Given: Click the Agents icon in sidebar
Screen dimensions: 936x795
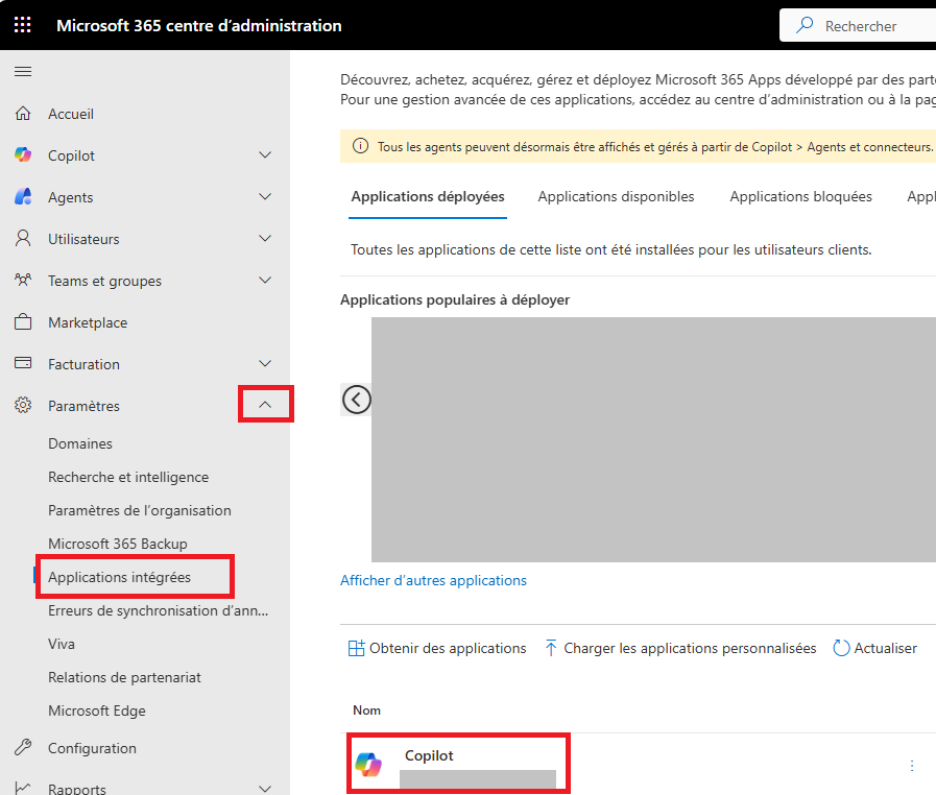Looking at the screenshot, I should pos(23,197).
